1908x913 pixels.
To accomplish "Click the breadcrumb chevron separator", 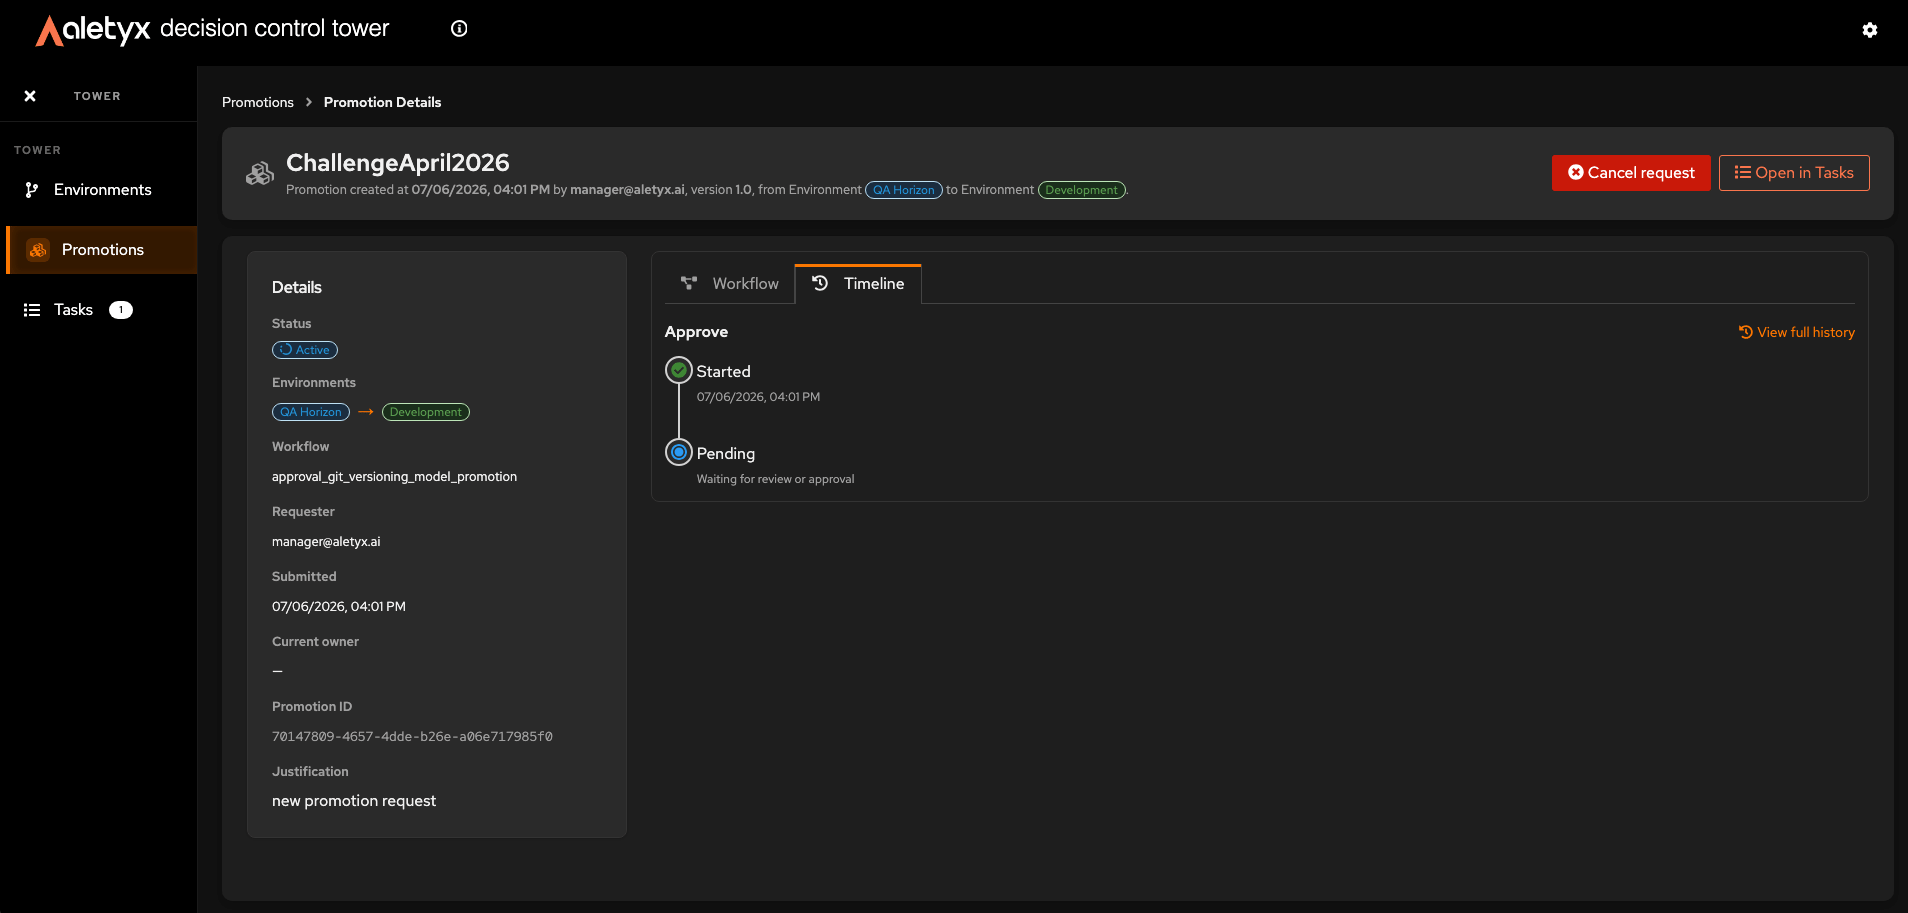I will [309, 102].
